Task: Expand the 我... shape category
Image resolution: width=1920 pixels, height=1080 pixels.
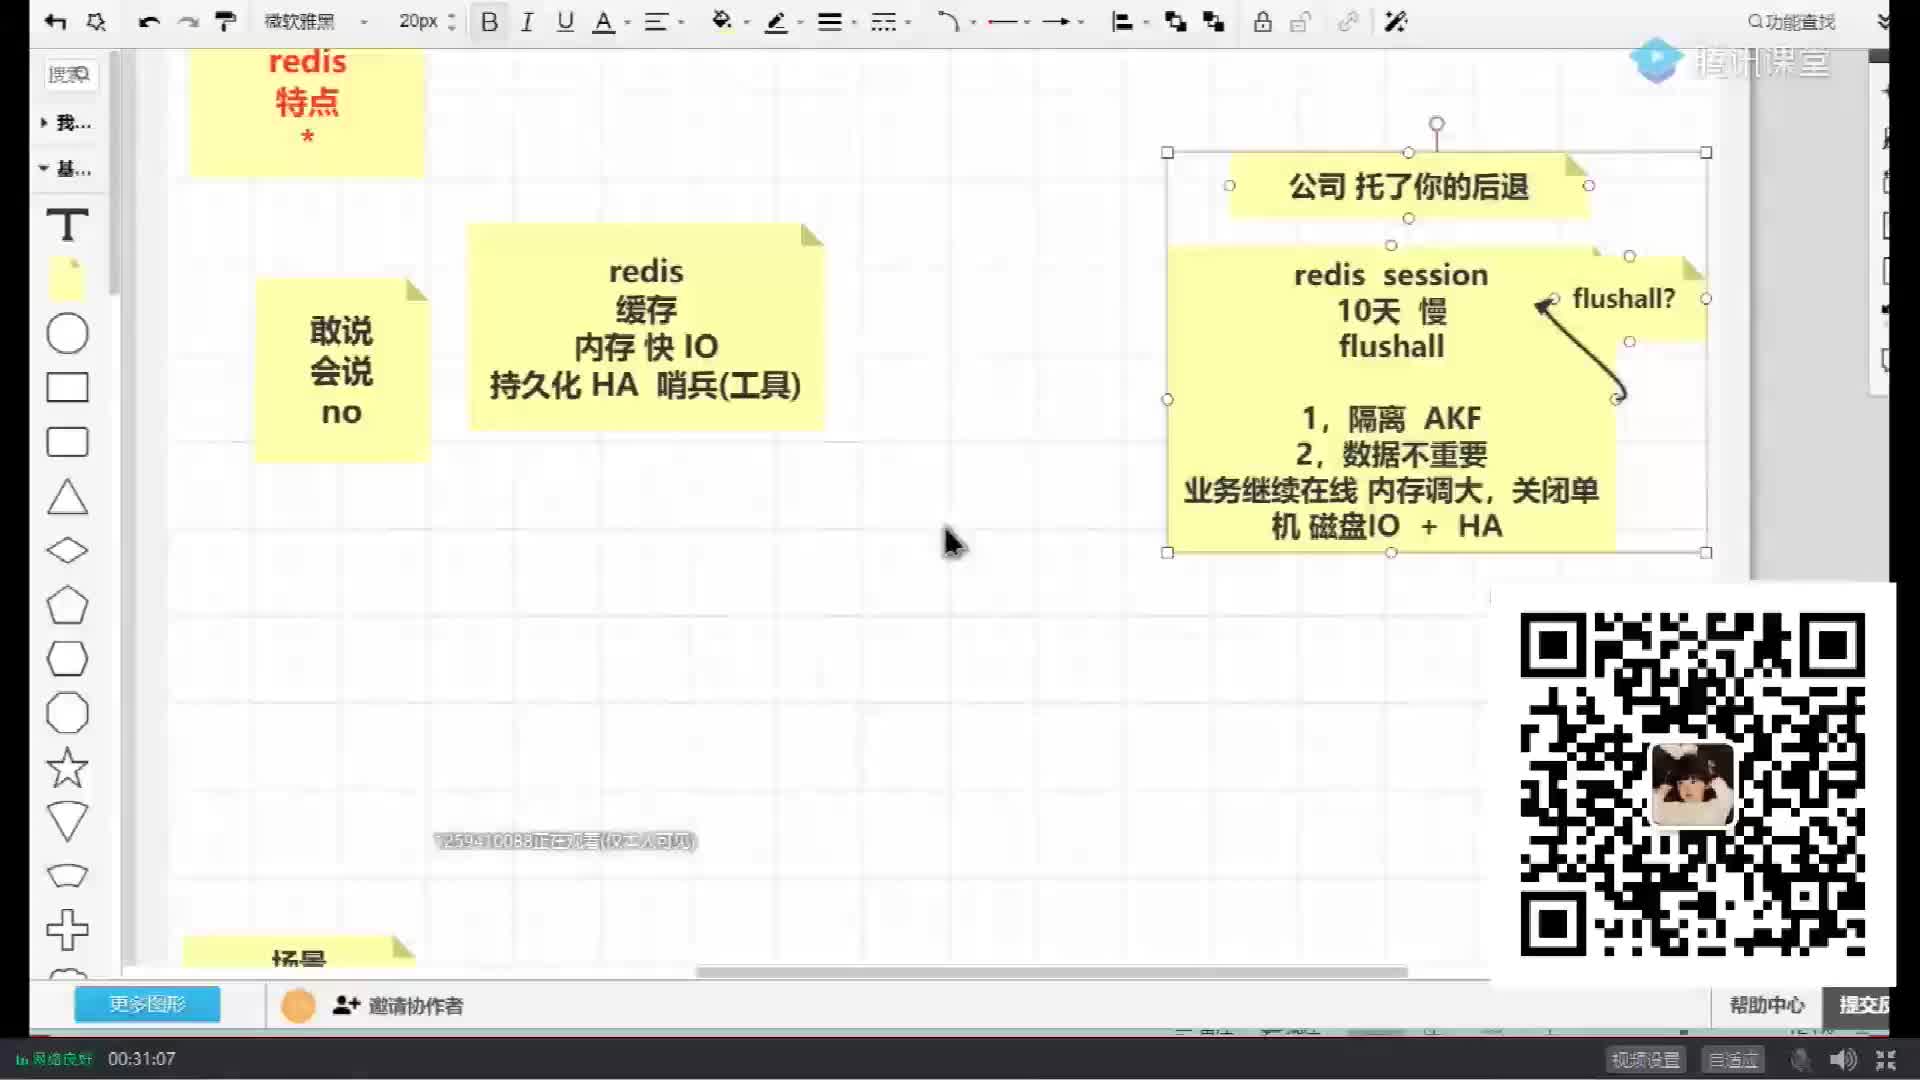Action: (66, 123)
